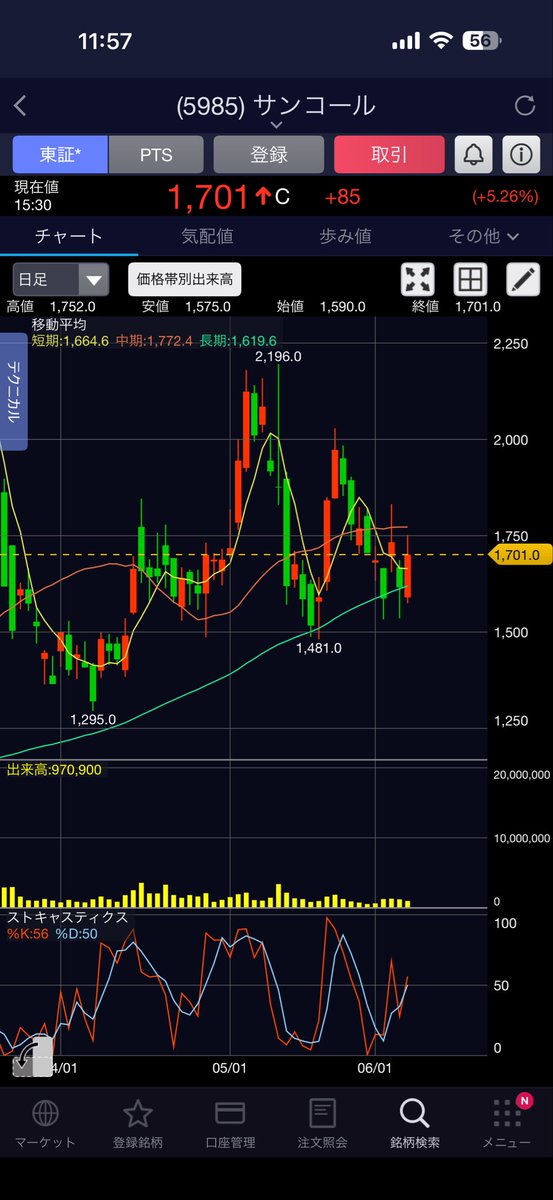Tap the battery indicator in status bar
Image resolution: width=553 pixels, height=1200 pixels.
coord(481,41)
